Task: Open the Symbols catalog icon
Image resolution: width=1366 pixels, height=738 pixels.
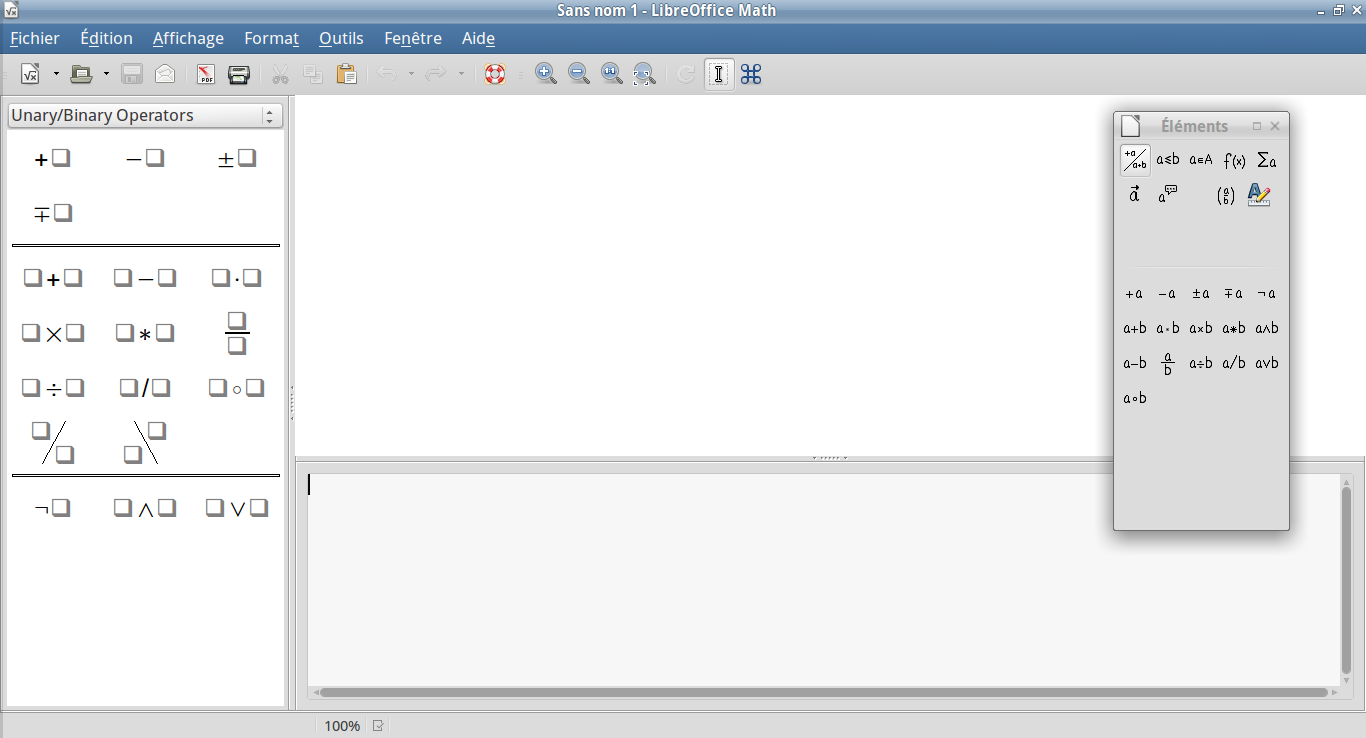Action: pos(751,74)
